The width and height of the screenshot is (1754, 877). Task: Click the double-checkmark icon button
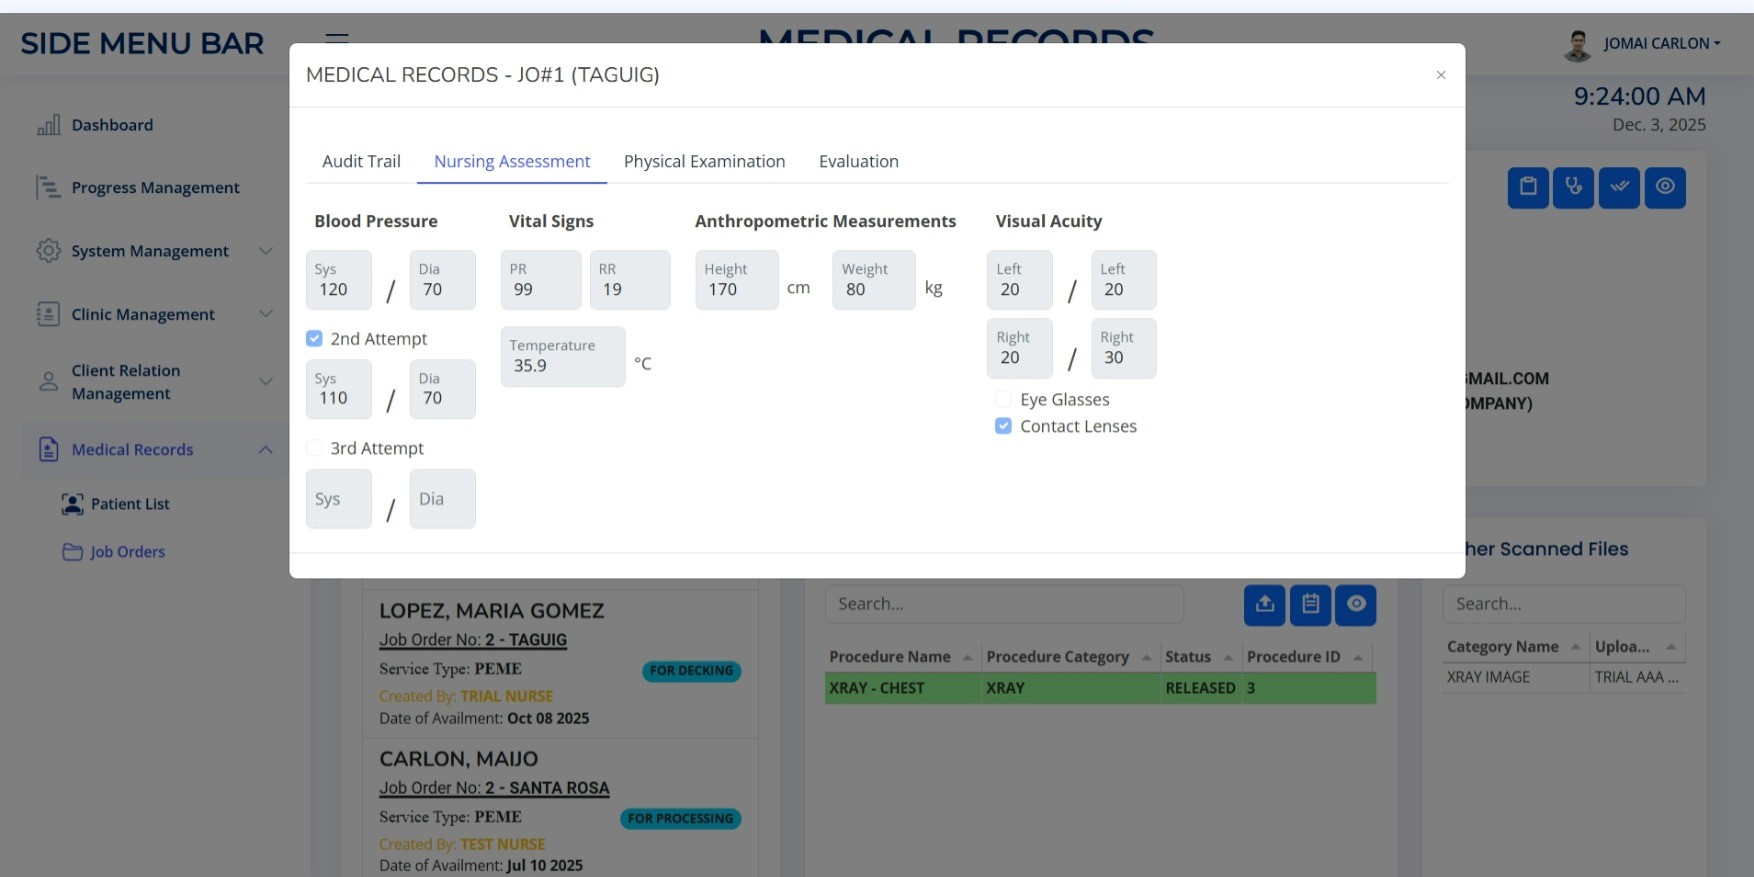(x=1619, y=187)
